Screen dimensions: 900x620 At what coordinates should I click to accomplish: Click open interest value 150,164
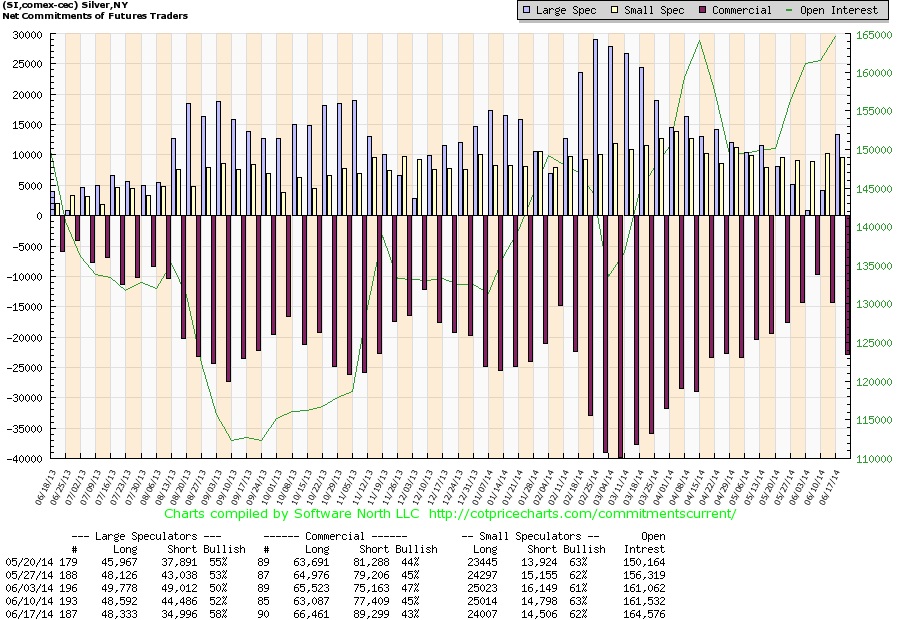pyautogui.click(x=644, y=563)
